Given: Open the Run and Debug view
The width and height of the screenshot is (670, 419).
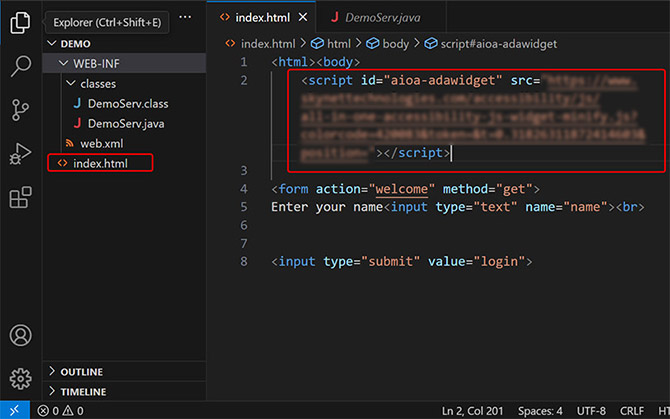Looking at the screenshot, I should 20,154.
